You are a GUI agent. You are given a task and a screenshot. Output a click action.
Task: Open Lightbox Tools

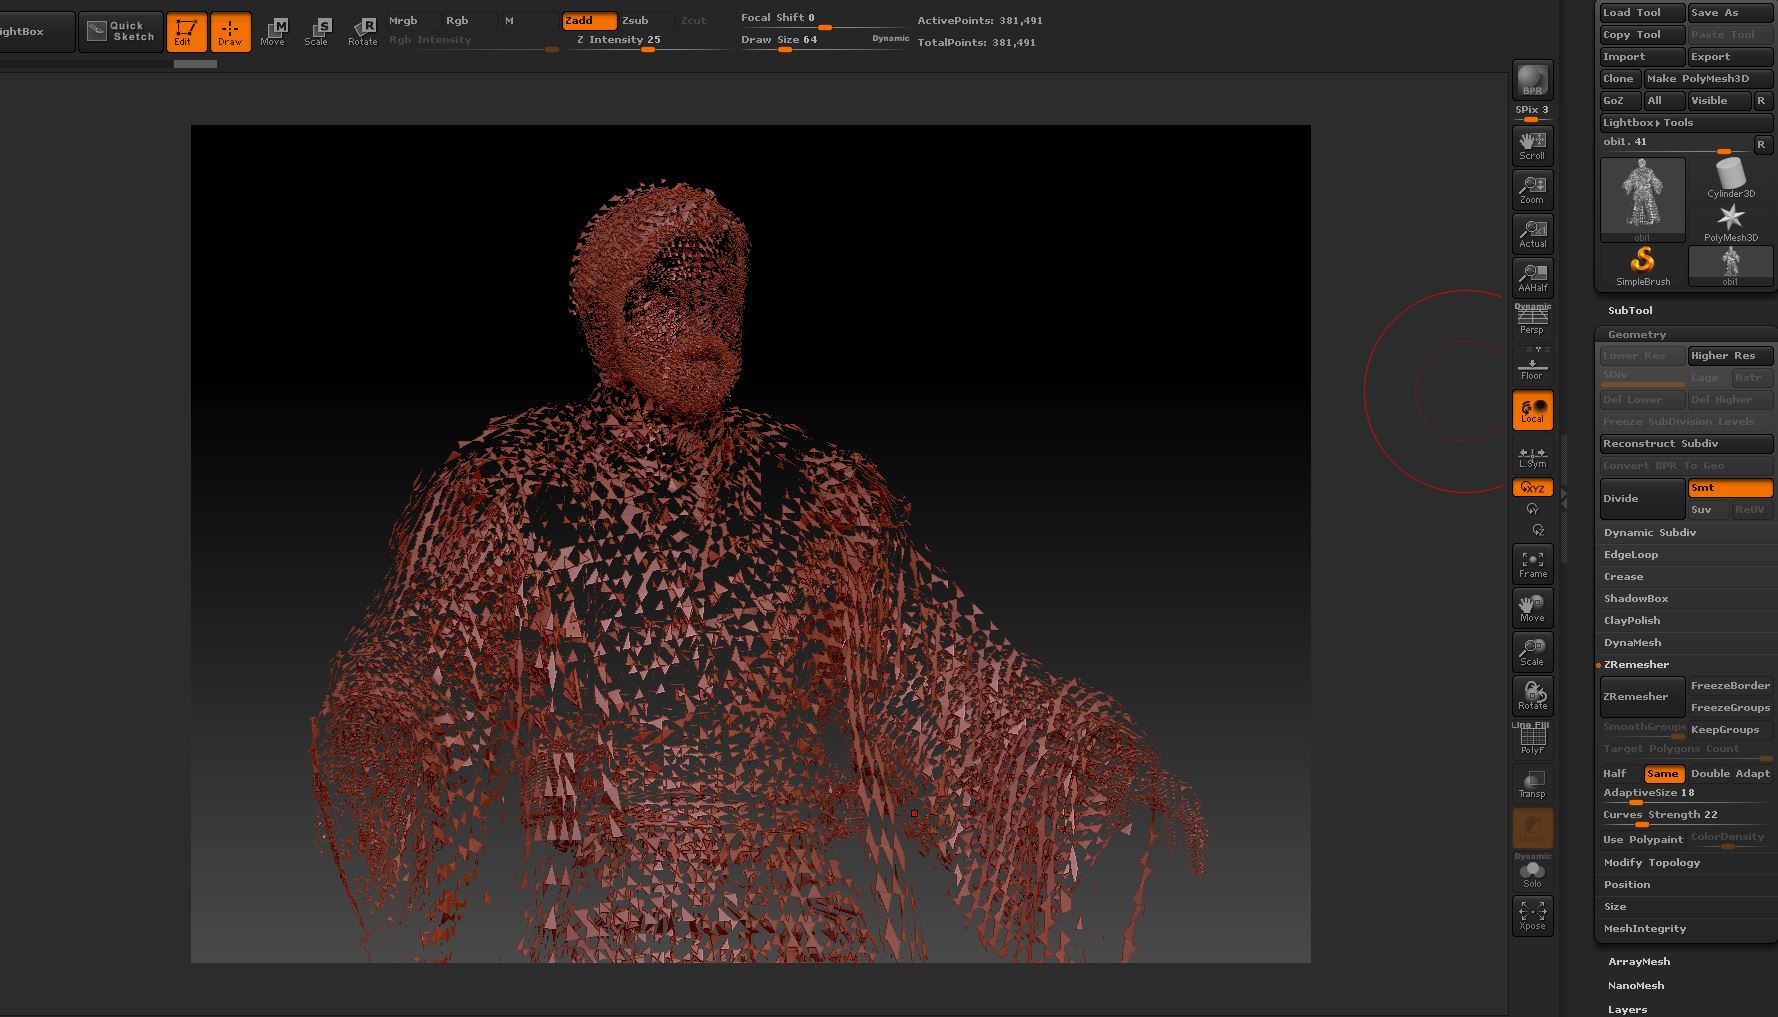(1685, 123)
